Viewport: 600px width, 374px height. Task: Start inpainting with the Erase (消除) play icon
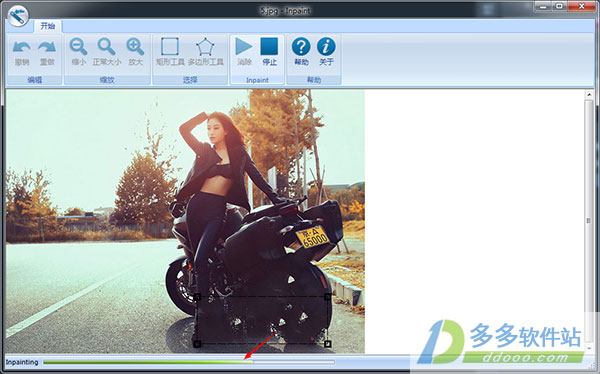(x=244, y=46)
